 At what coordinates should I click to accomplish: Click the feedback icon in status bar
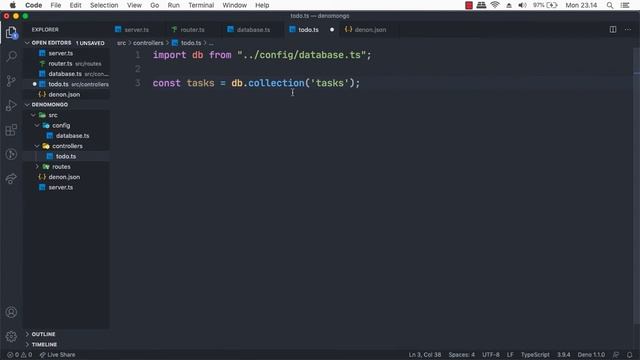click(616, 355)
